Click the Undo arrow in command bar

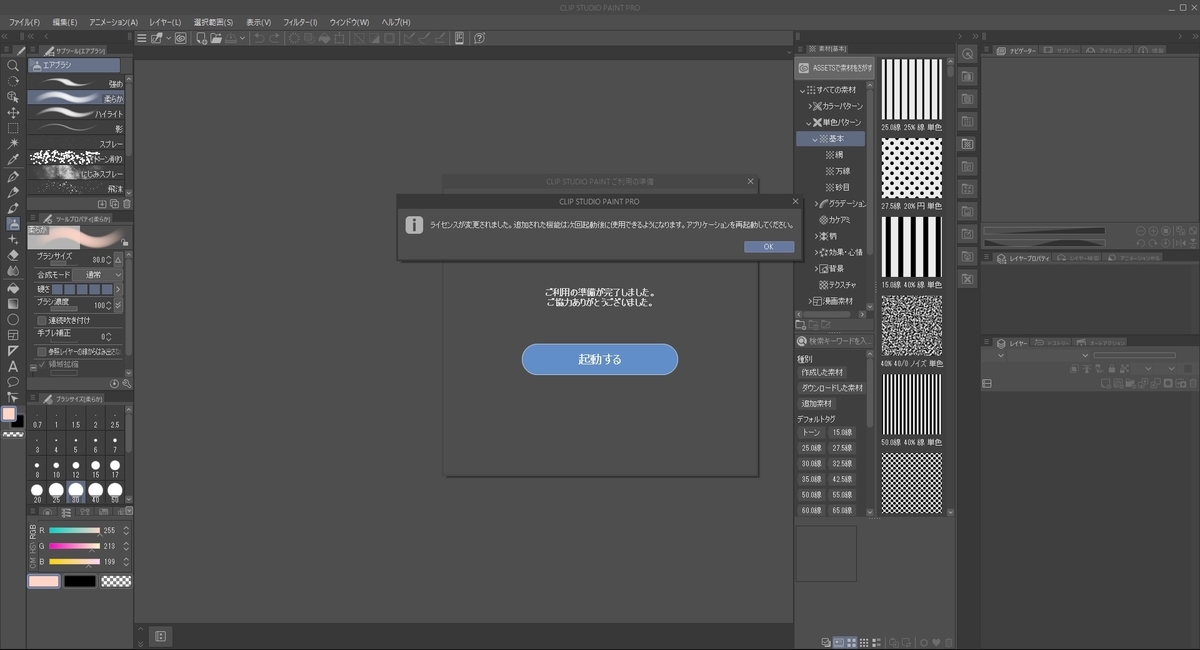click(x=259, y=38)
